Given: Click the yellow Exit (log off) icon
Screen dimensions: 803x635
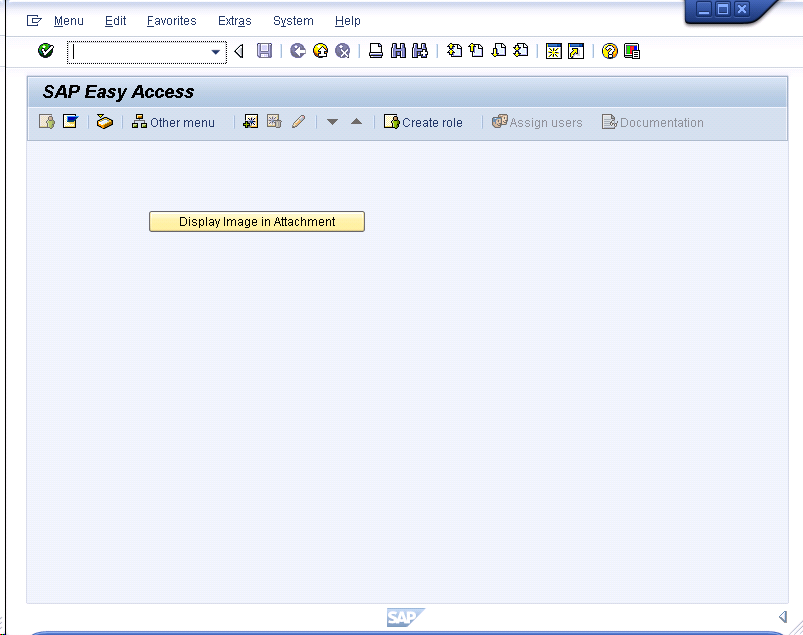Looking at the screenshot, I should pyautogui.click(x=320, y=51).
